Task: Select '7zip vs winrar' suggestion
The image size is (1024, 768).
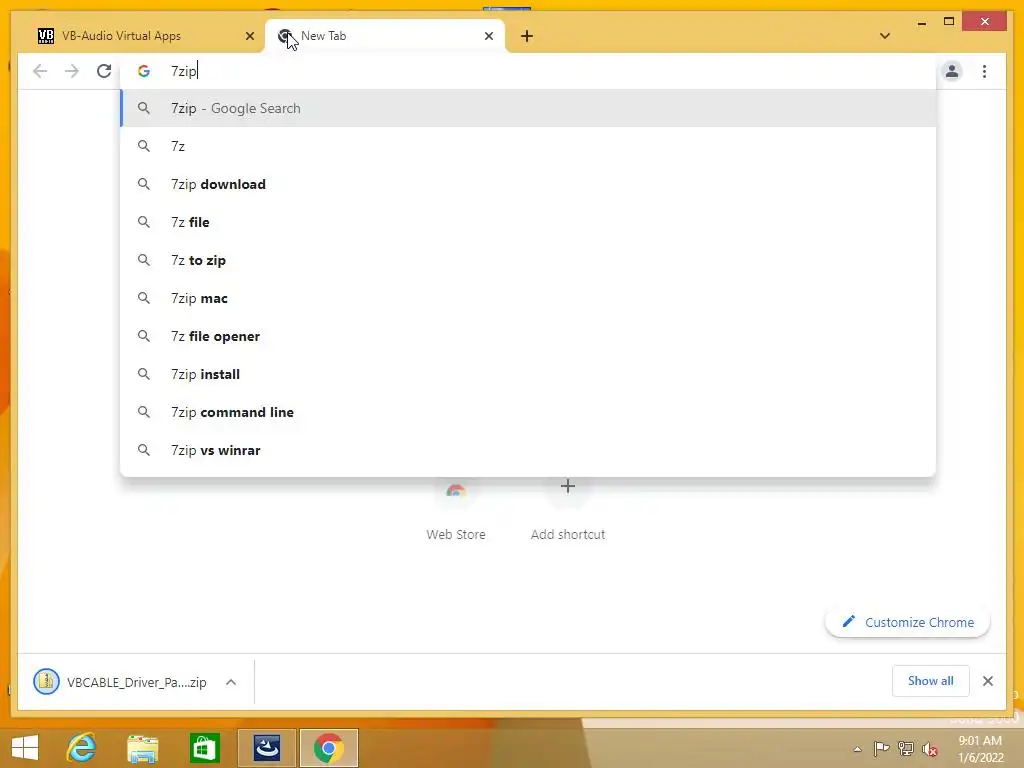Action: 528,450
